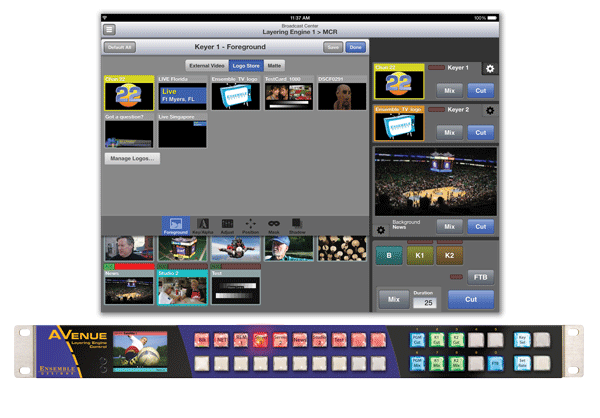
Task: Open Keyer 2 gear settings
Action: point(490,111)
